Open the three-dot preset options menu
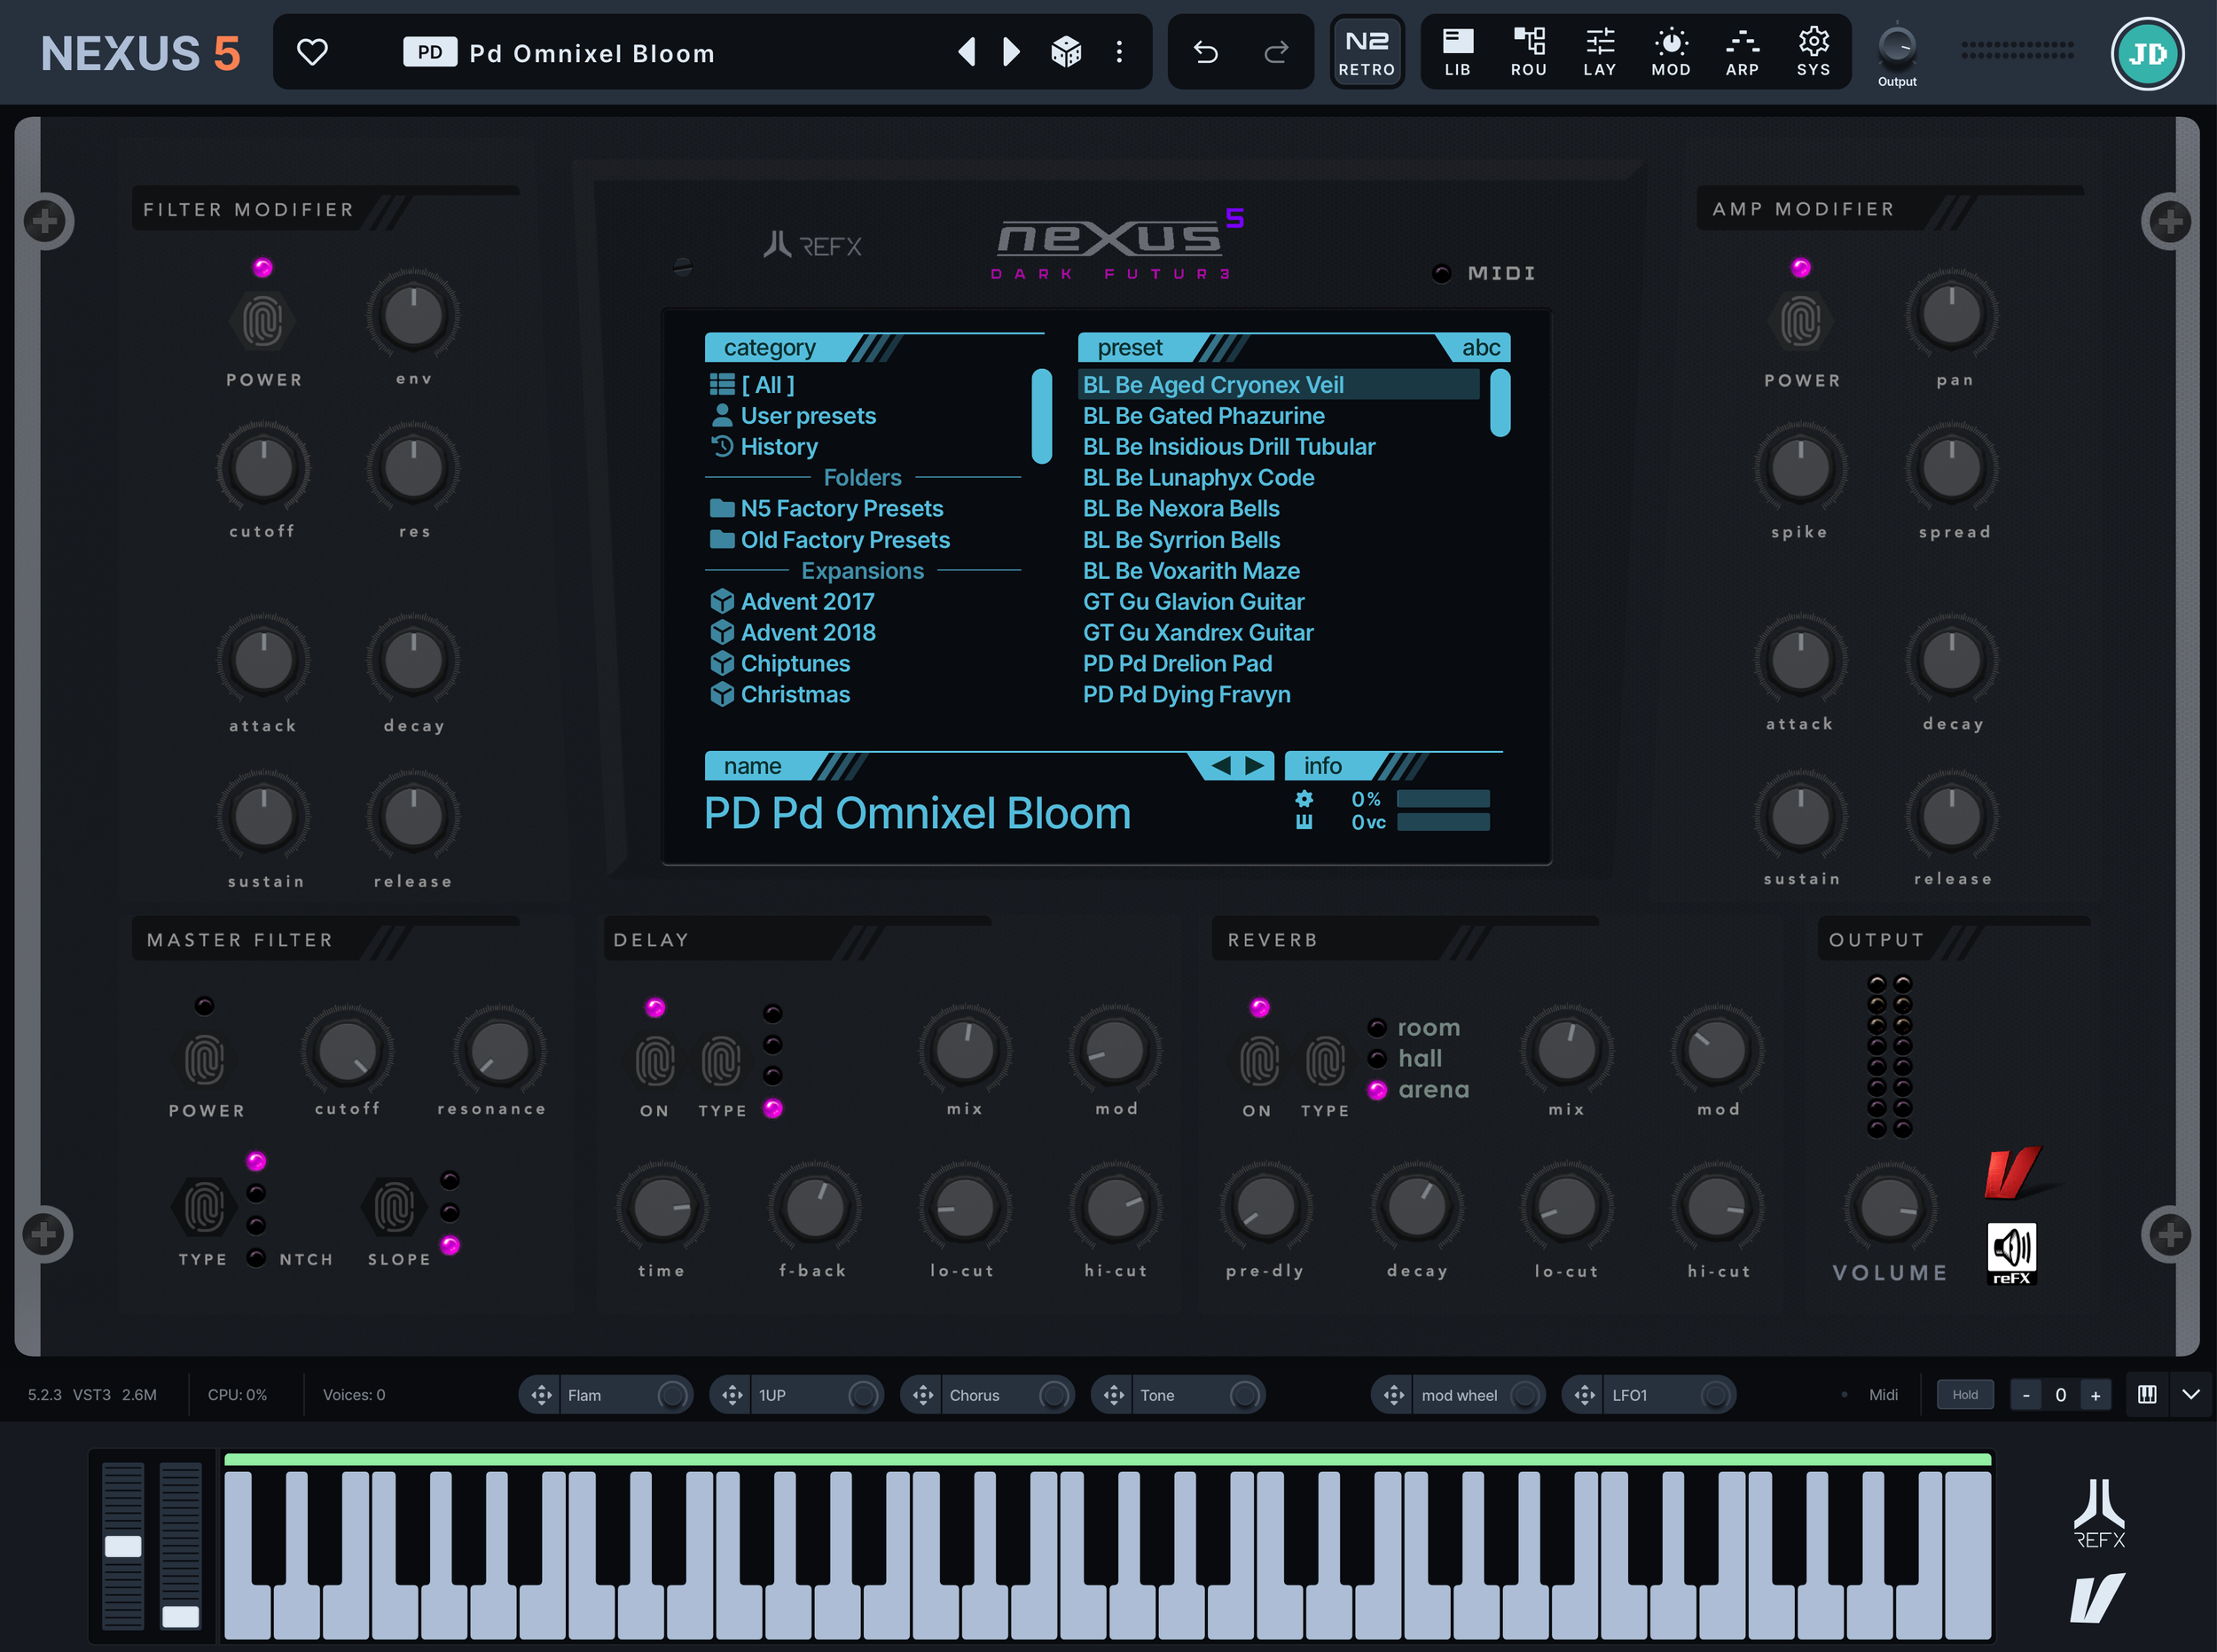The width and height of the screenshot is (2217, 1652). 1119,52
